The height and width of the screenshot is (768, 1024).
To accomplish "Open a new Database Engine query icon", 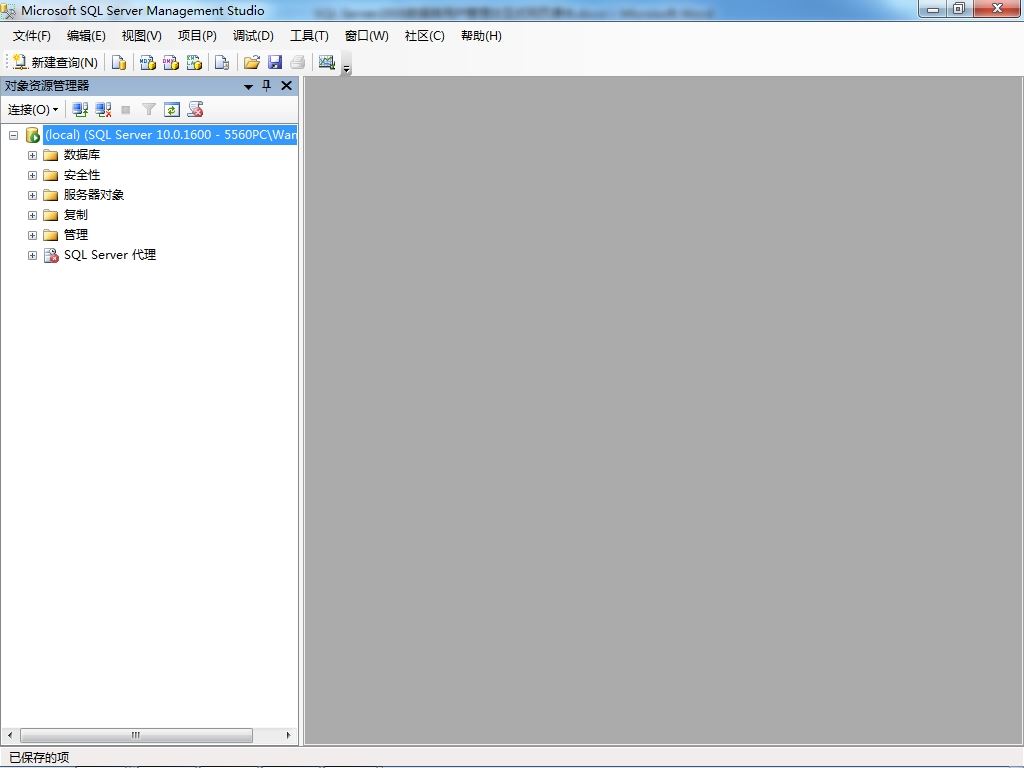I will click(x=119, y=62).
